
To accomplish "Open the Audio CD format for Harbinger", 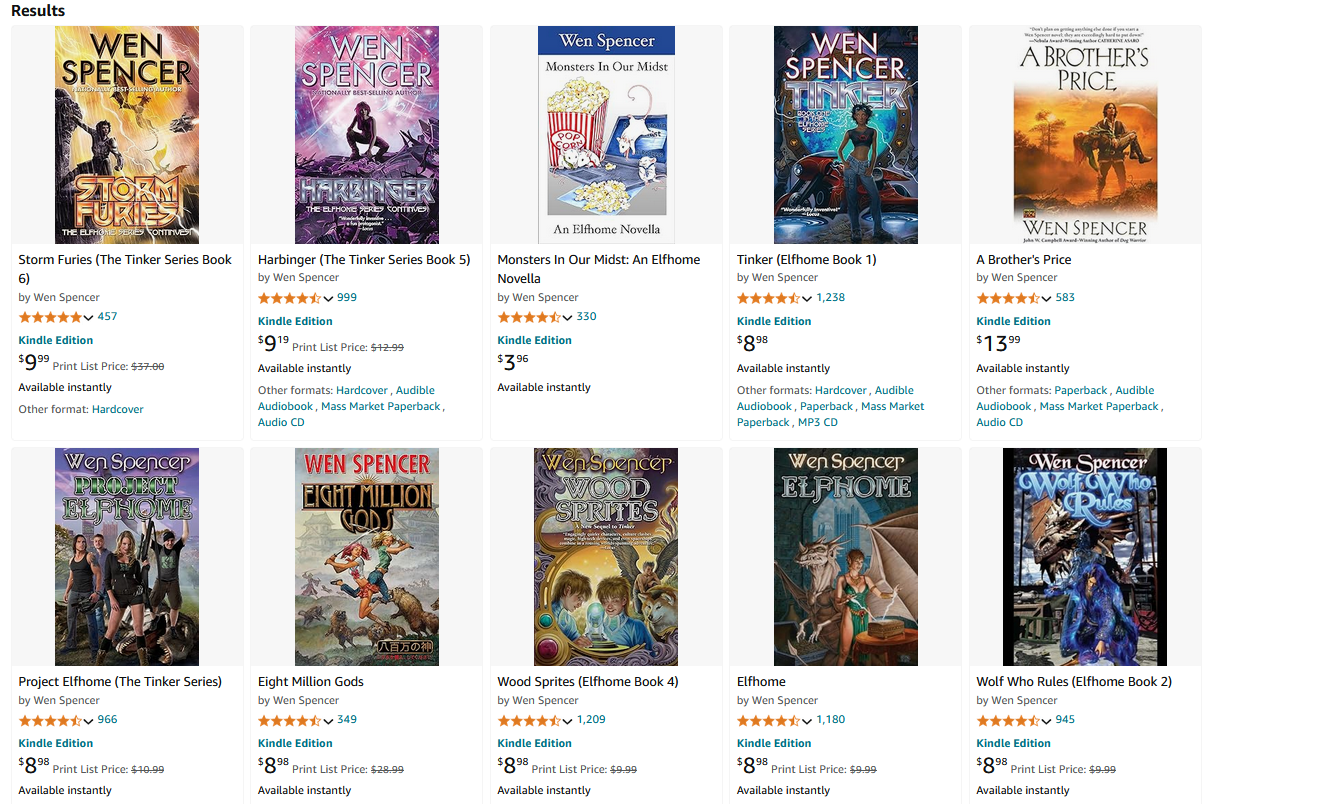I will click(281, 423).
